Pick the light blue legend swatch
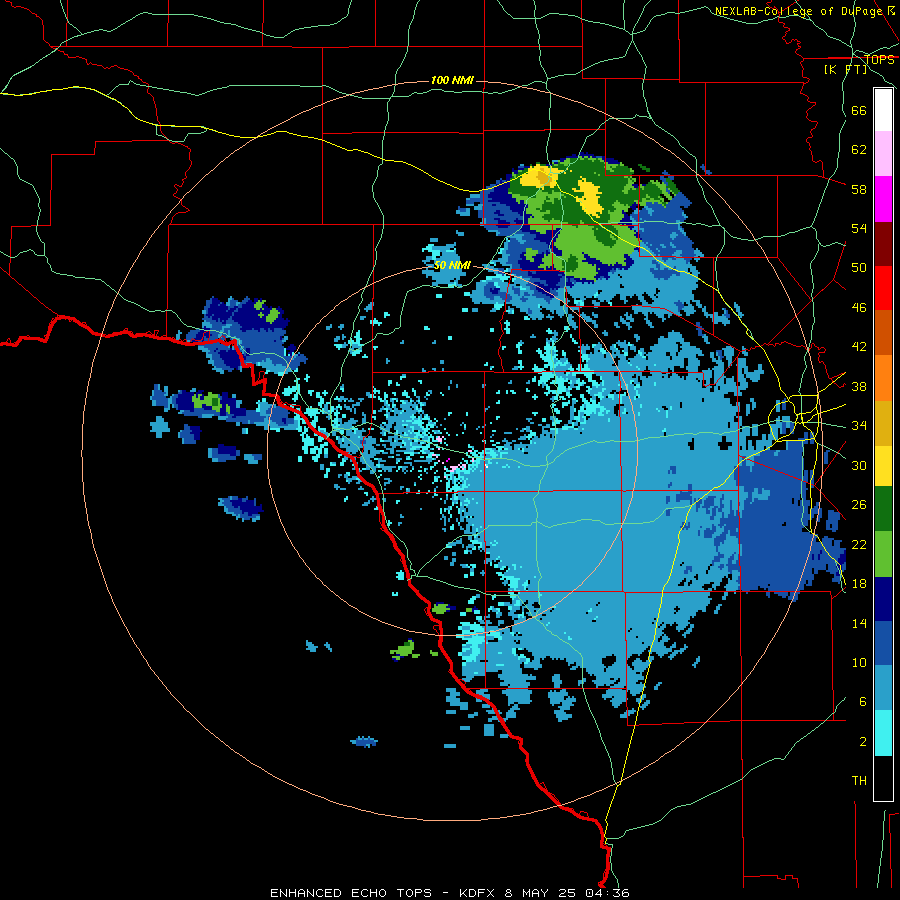Screen dimensions: 900x900 [883, 688]
